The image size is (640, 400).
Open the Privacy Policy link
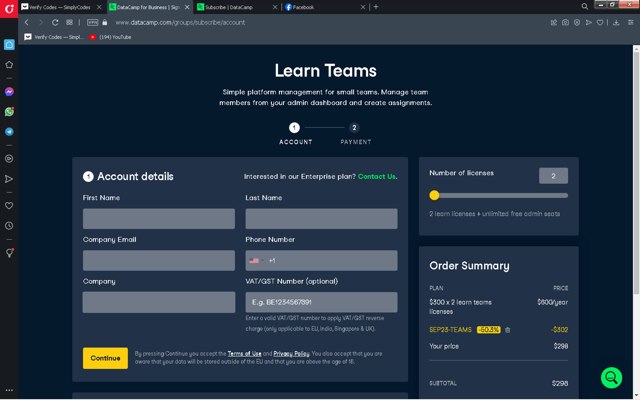291,353
